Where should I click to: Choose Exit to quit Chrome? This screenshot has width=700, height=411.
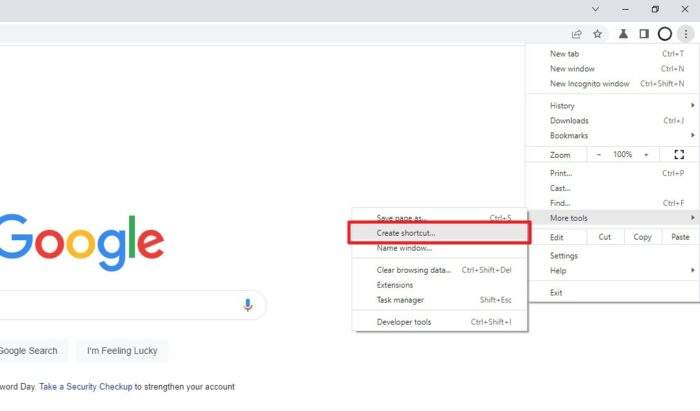612,293
